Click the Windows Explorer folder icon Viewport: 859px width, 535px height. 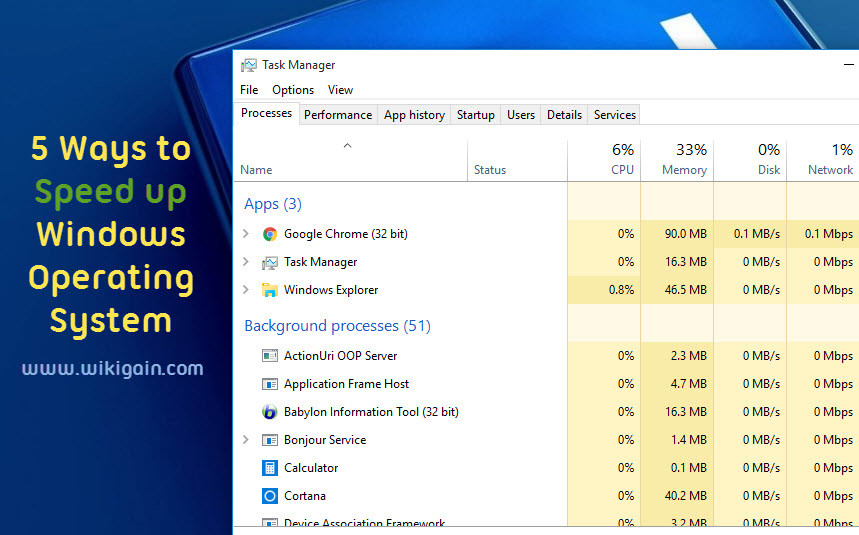coord(270,290)
